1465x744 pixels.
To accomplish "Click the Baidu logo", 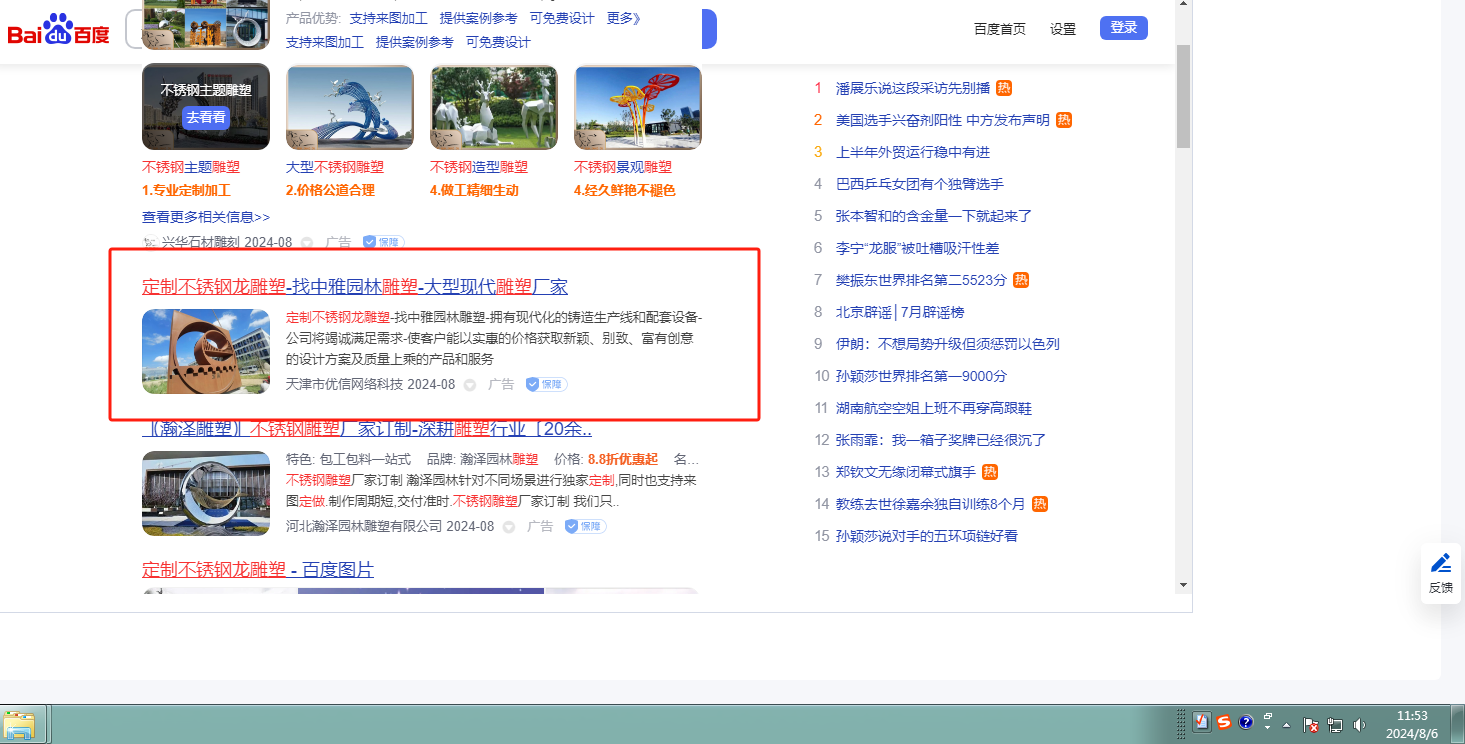I will click(59, 30).
